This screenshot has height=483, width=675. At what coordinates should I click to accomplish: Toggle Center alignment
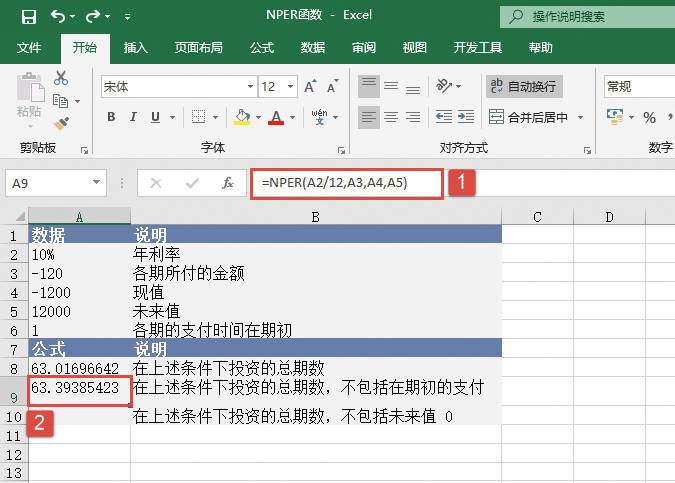pyautogui.click(x=391, y=117)
